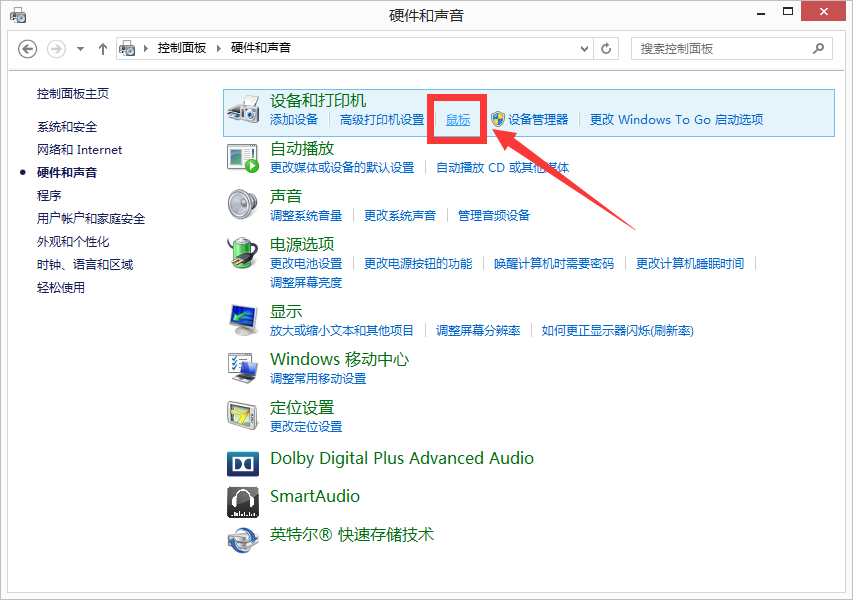Viewport: 853px width, 600px height.
Task: Click the shield icon beside 设备管理器
Action: [x=498, y=119]
